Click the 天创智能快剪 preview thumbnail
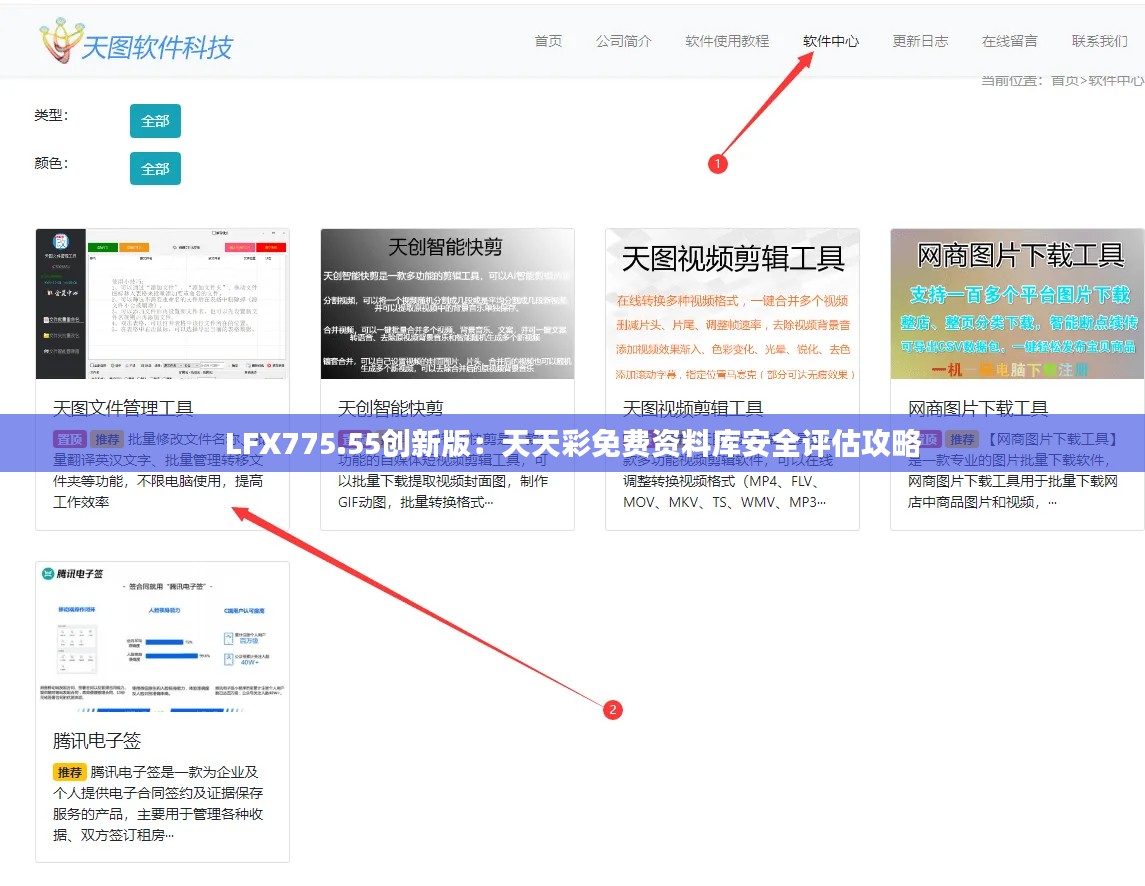The height and width of the screenshot is (886, 1145). click(x=447, y=304)
